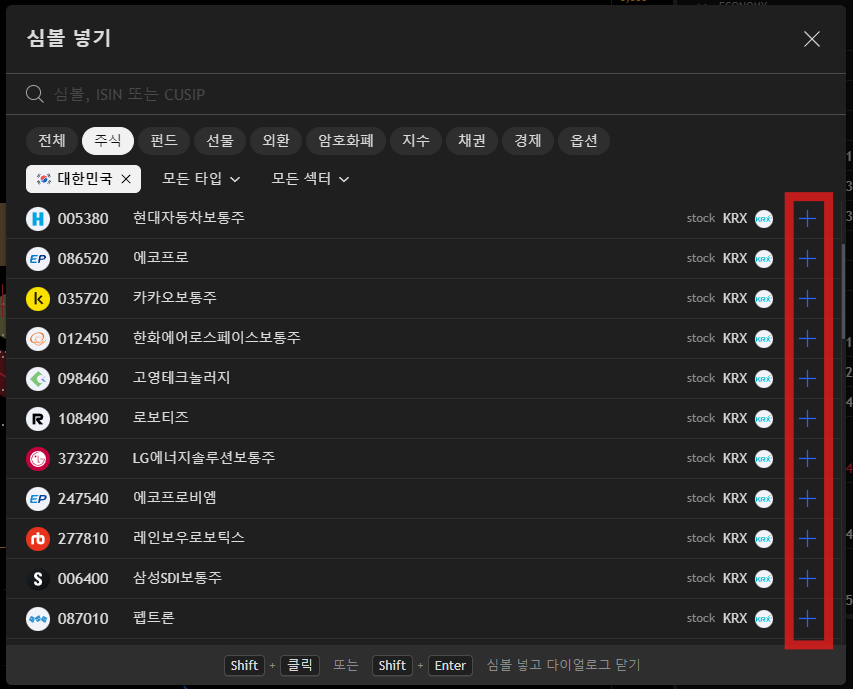This screenshot has width=853, height=689.
Task: Add 005380 현대자동차보통주 with its plus icon
Action: pyautogui.click(x=807, y=219)
